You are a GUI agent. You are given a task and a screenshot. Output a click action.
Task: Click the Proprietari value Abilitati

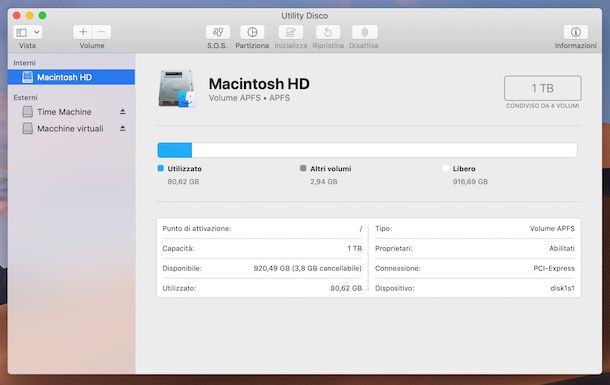tap(562, 248)
